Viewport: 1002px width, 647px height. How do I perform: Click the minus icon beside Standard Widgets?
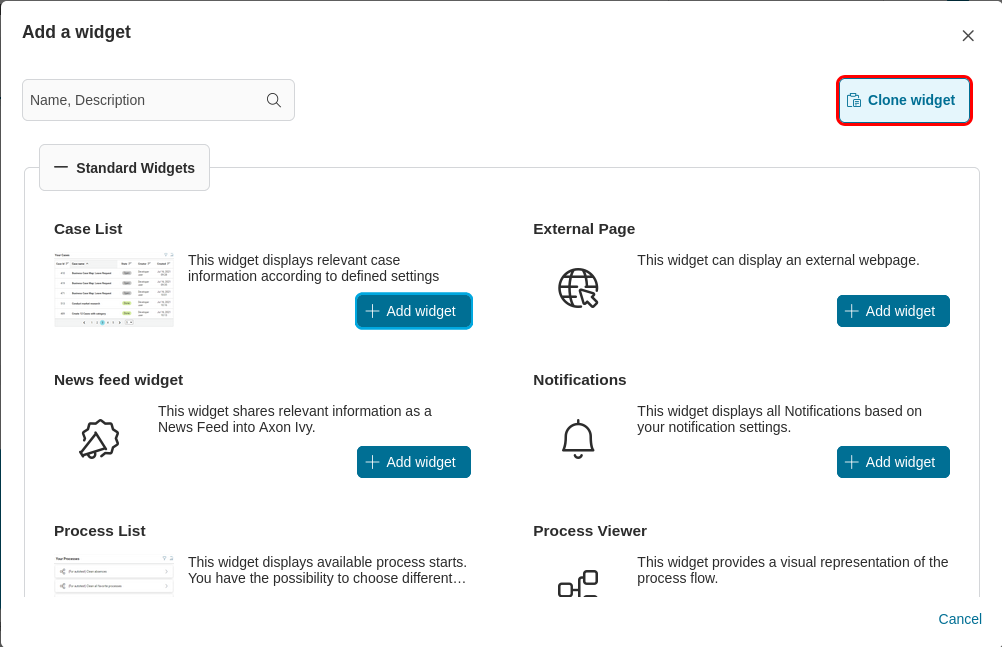point(61,167)
